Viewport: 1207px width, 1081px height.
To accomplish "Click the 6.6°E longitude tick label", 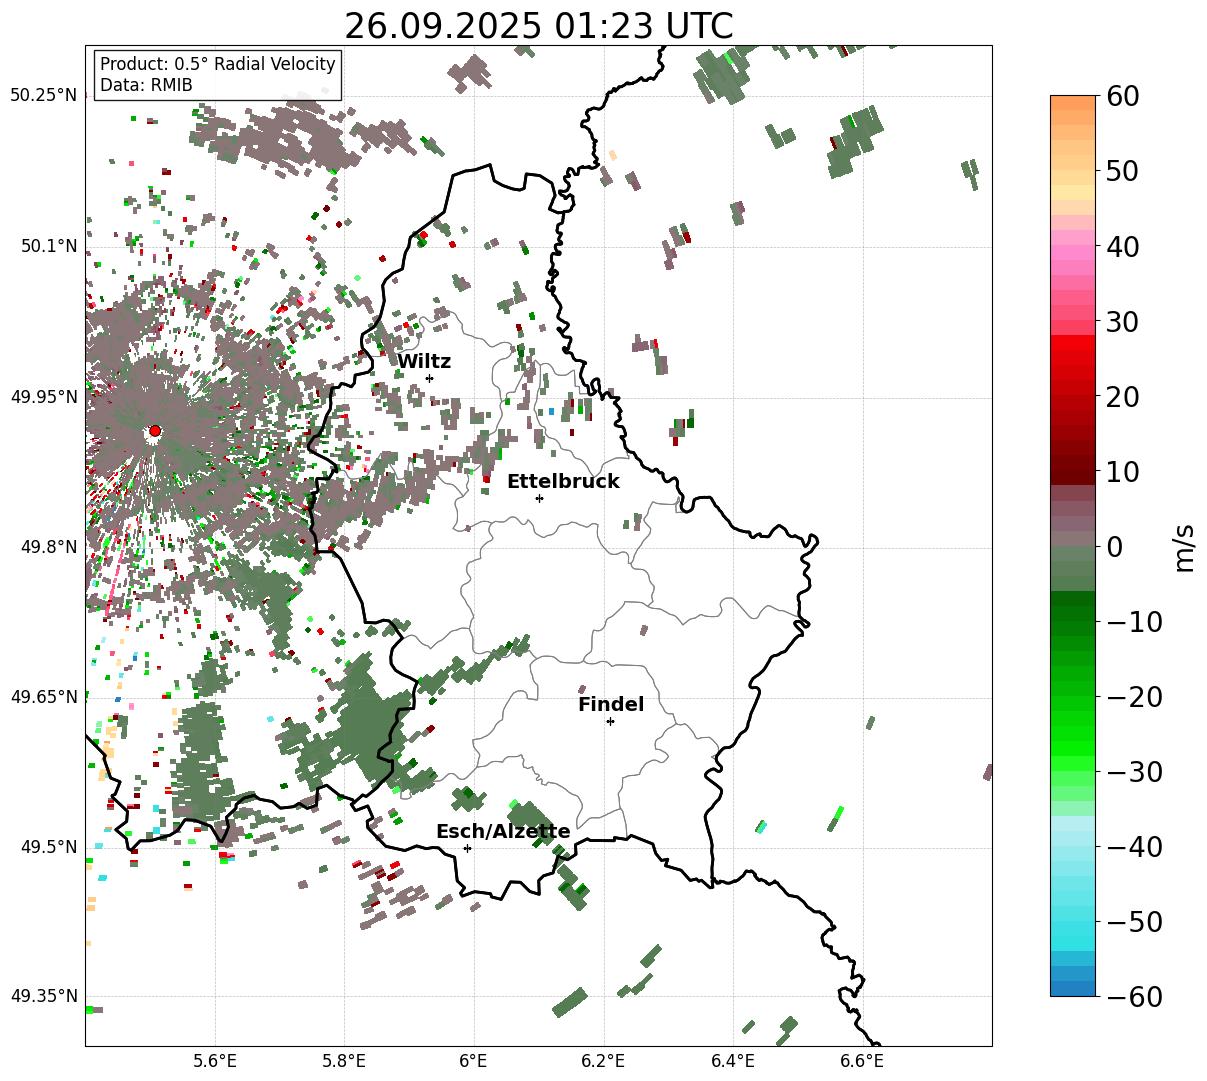I will pyautogui.click(x=861, y=1060).
